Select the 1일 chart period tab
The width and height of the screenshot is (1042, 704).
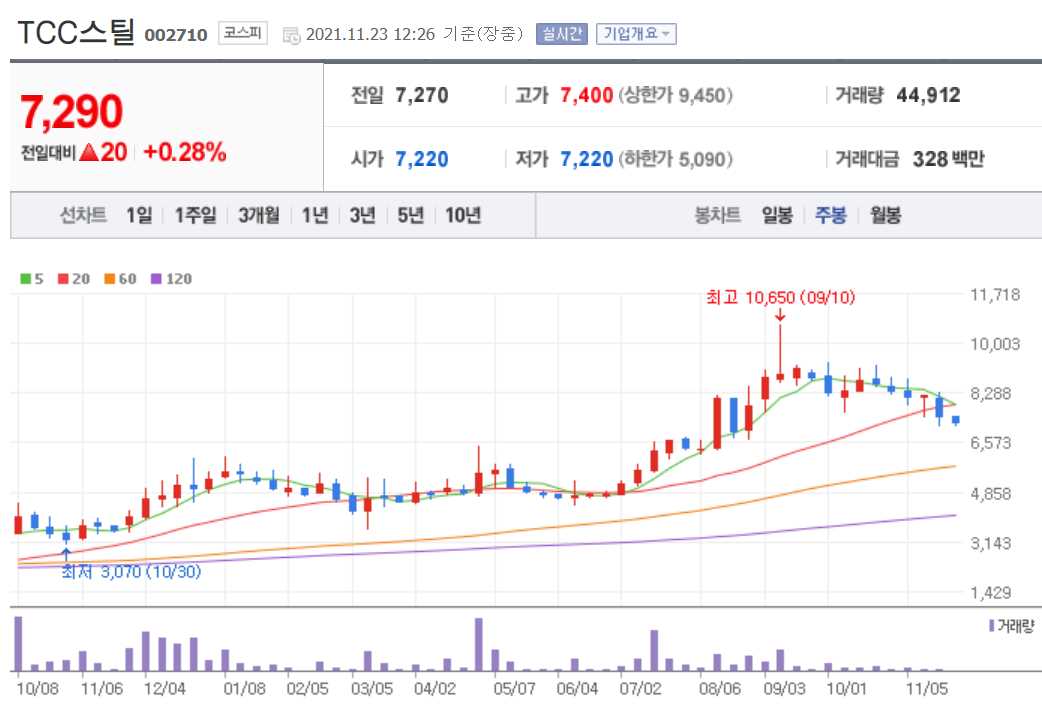[x=138, y=214]
